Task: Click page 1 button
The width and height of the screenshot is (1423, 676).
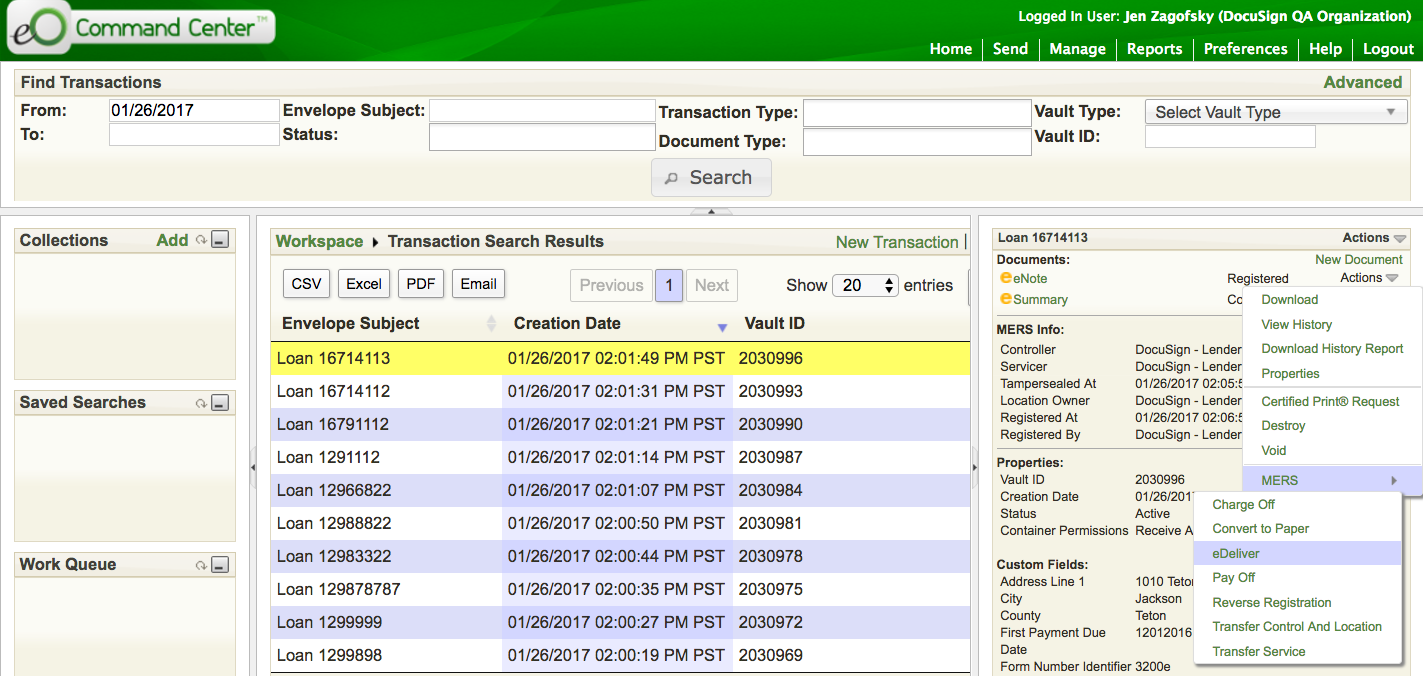Action: pos(669,285)
